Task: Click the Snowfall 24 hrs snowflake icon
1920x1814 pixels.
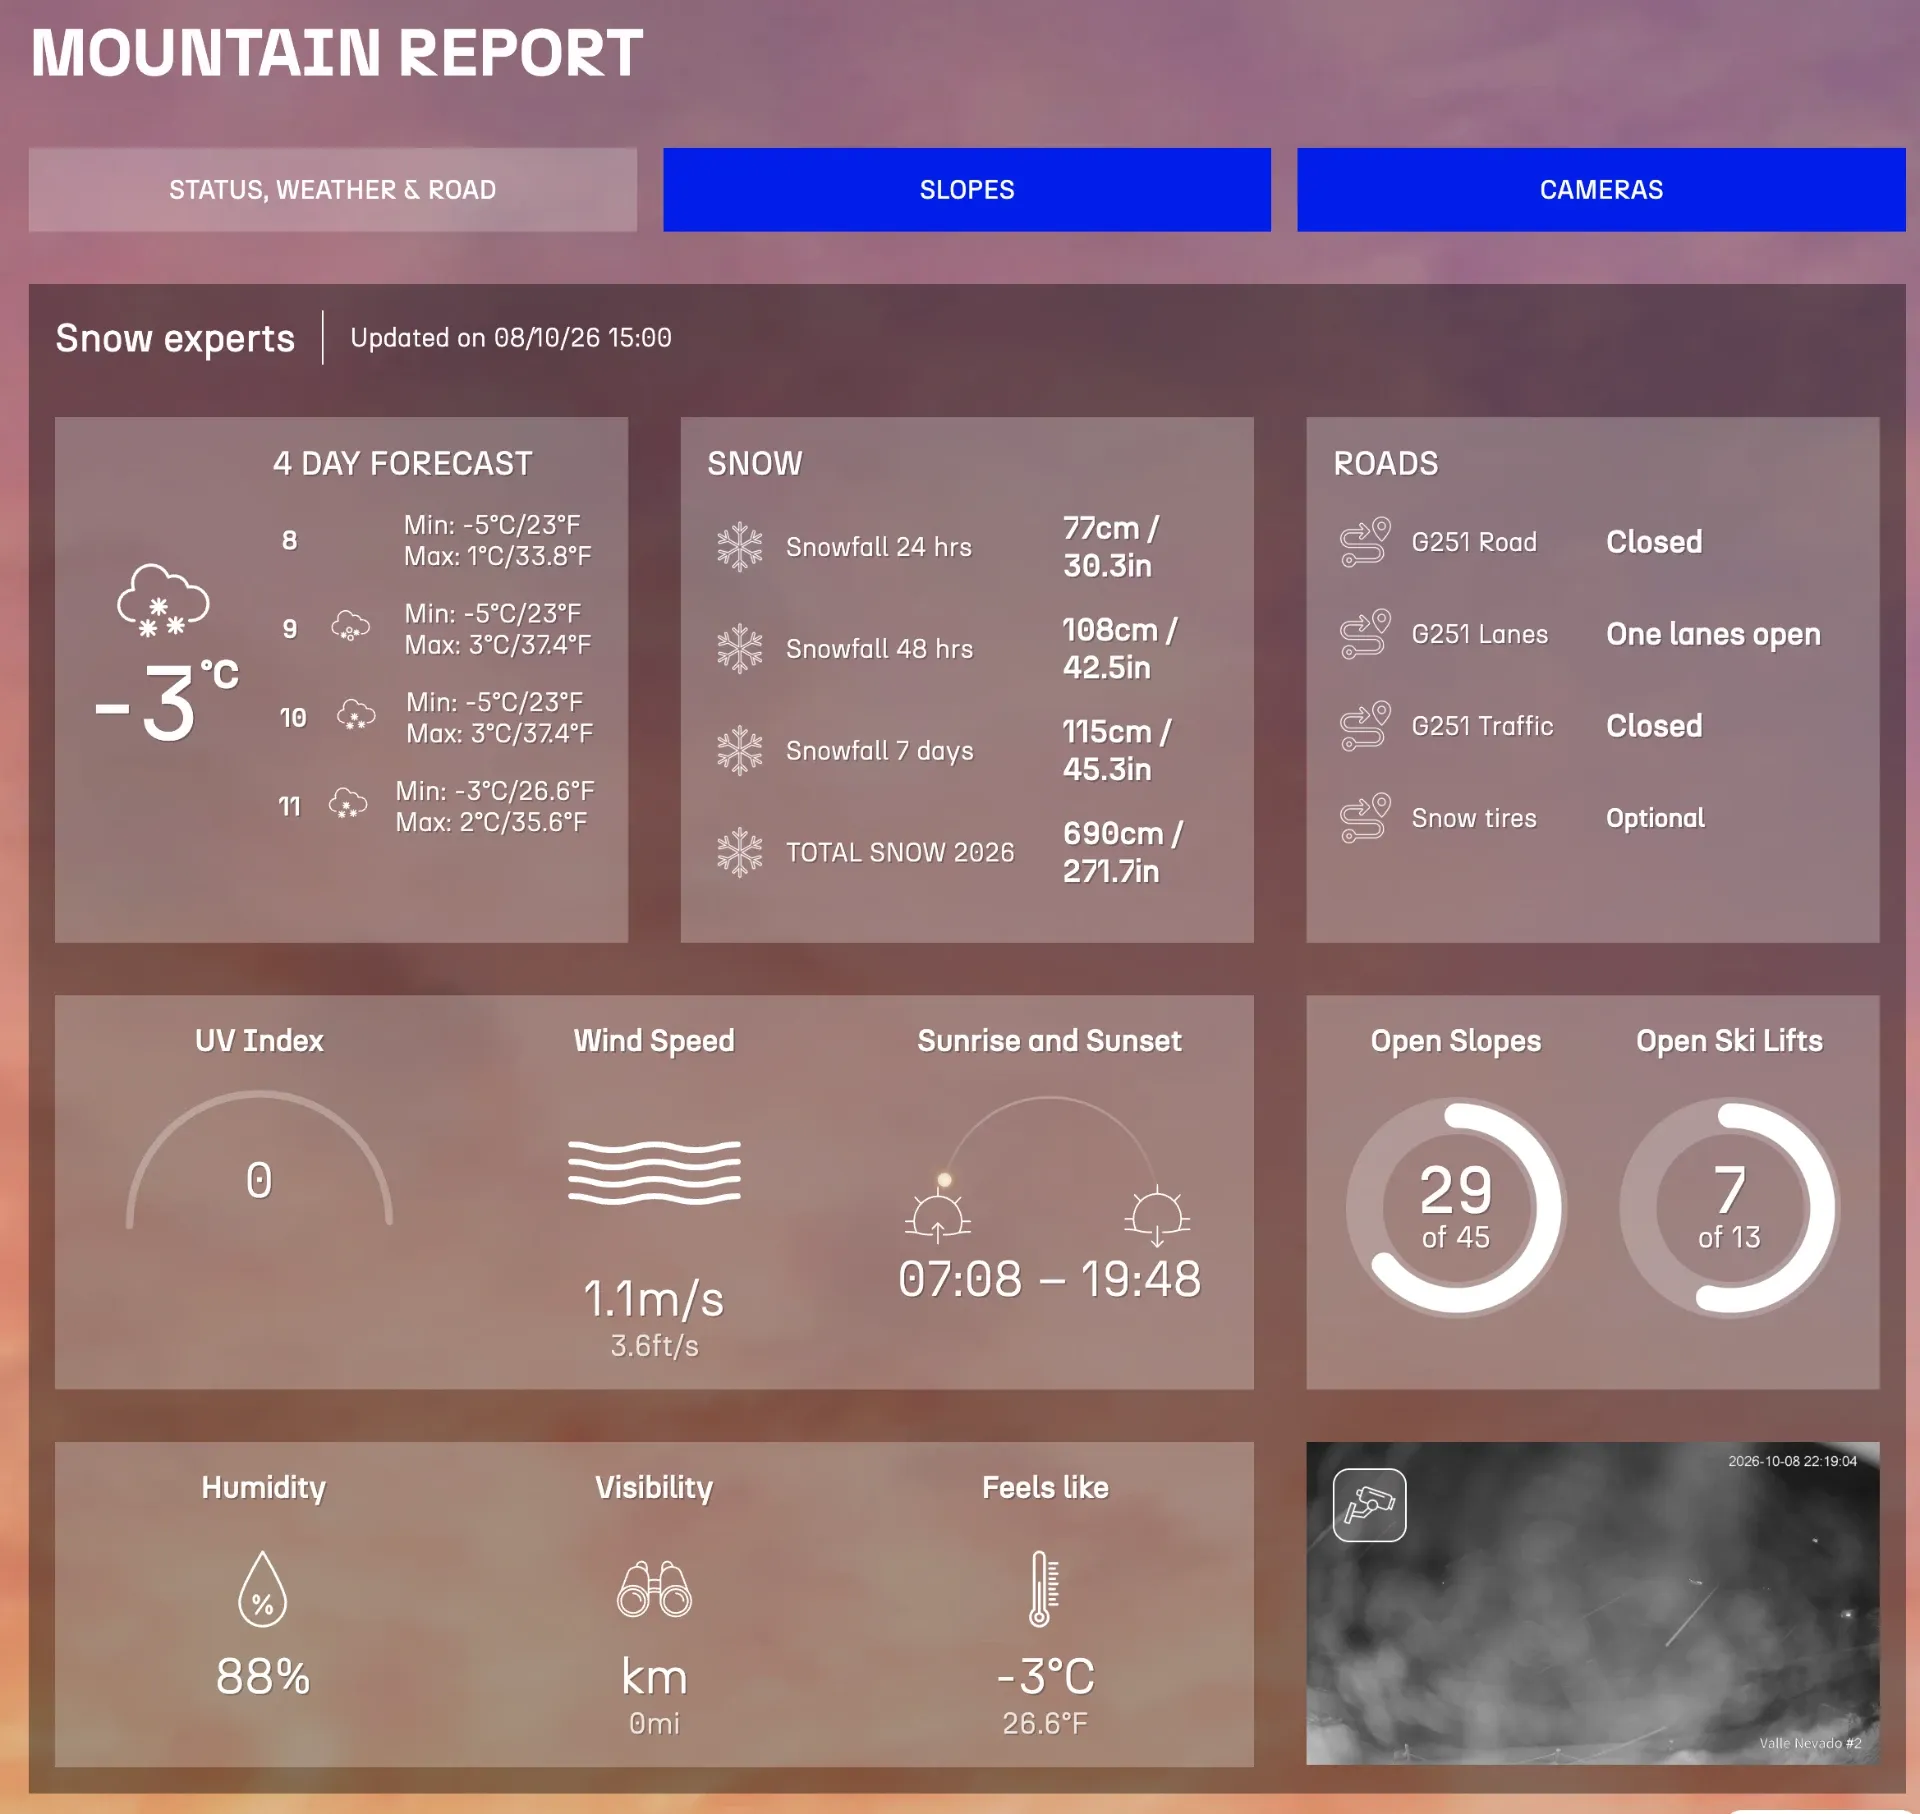Action: [740, 547]
